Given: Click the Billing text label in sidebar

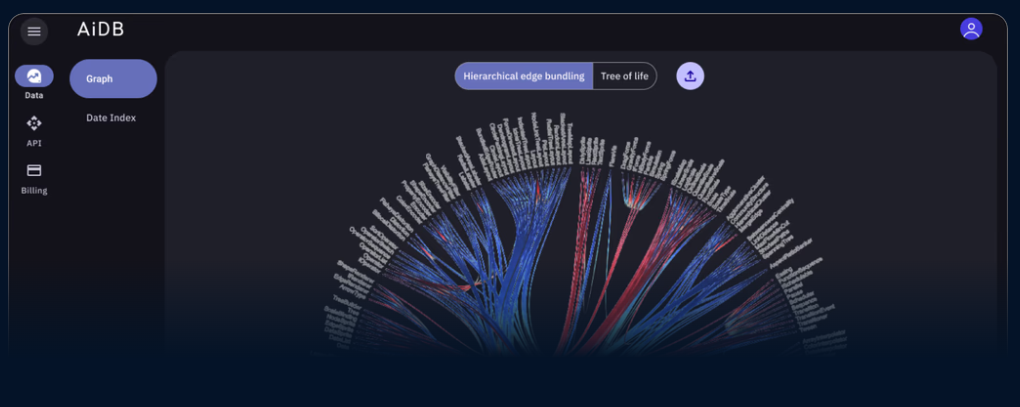Looking at the screenshot, I should [34, 190].
